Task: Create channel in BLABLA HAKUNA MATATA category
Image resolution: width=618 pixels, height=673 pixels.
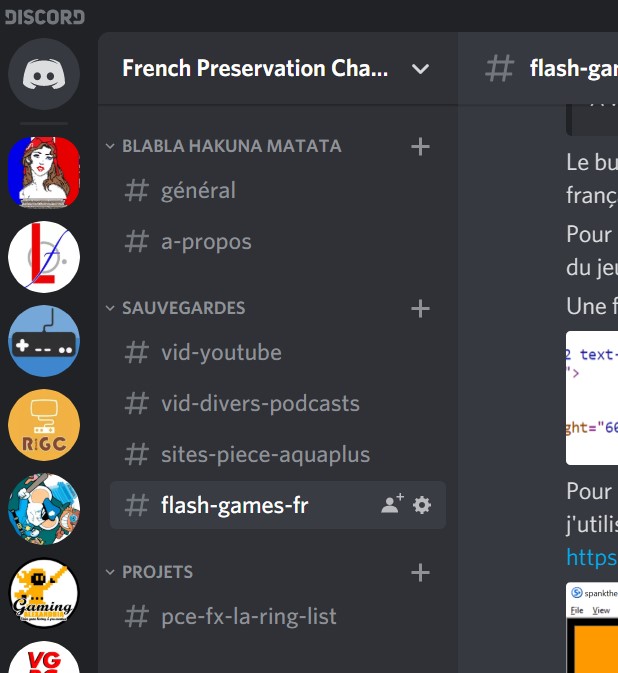Action: click(x=420, y=146)
